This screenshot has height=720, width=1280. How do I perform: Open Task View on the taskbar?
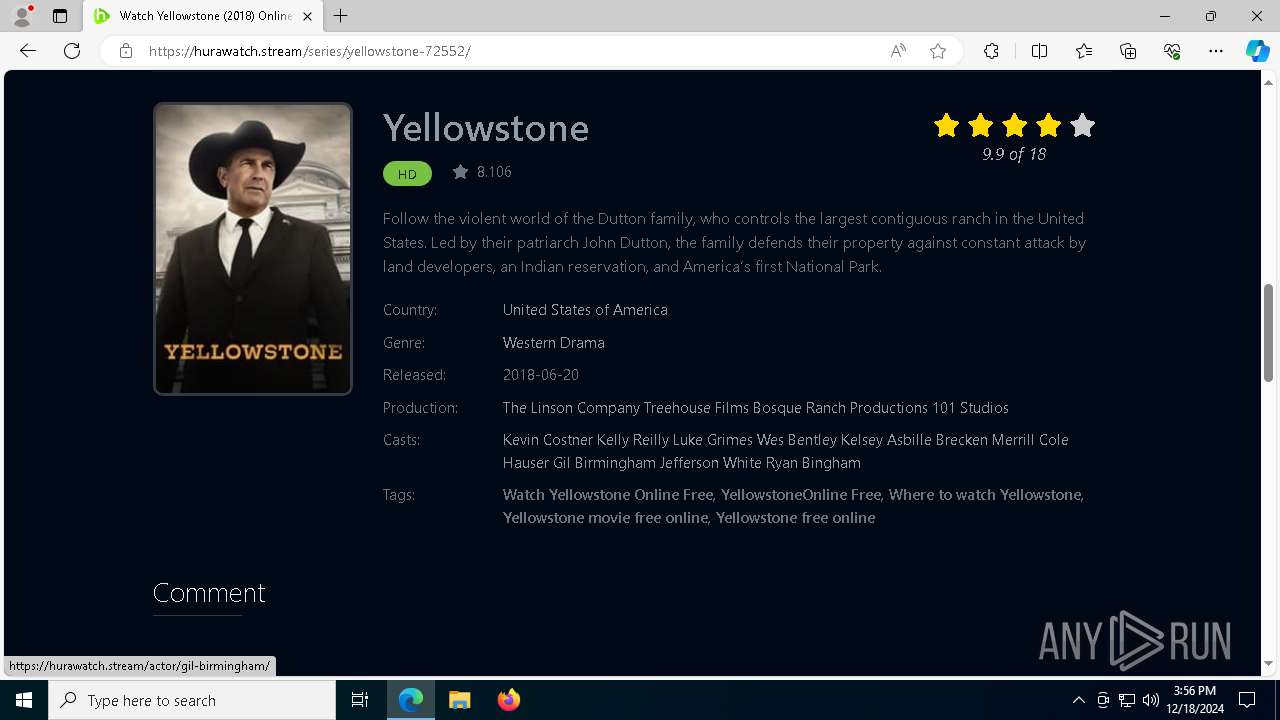coord(360,700)
